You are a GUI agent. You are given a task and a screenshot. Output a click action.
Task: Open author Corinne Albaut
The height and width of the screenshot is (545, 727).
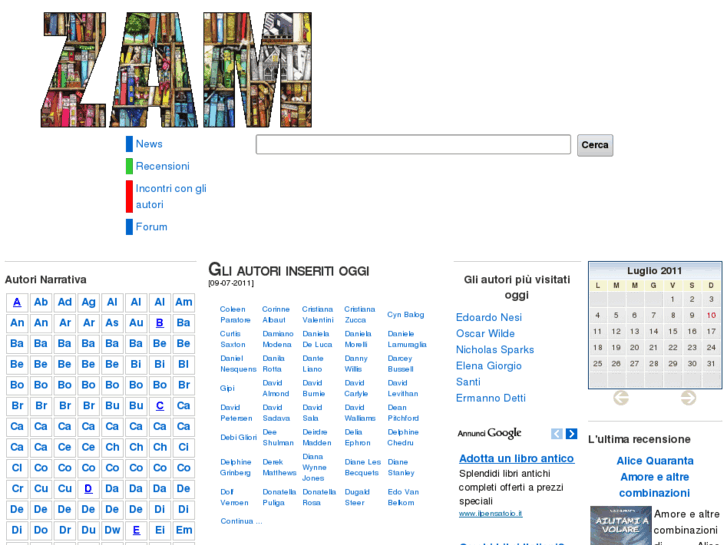(276, 314)
